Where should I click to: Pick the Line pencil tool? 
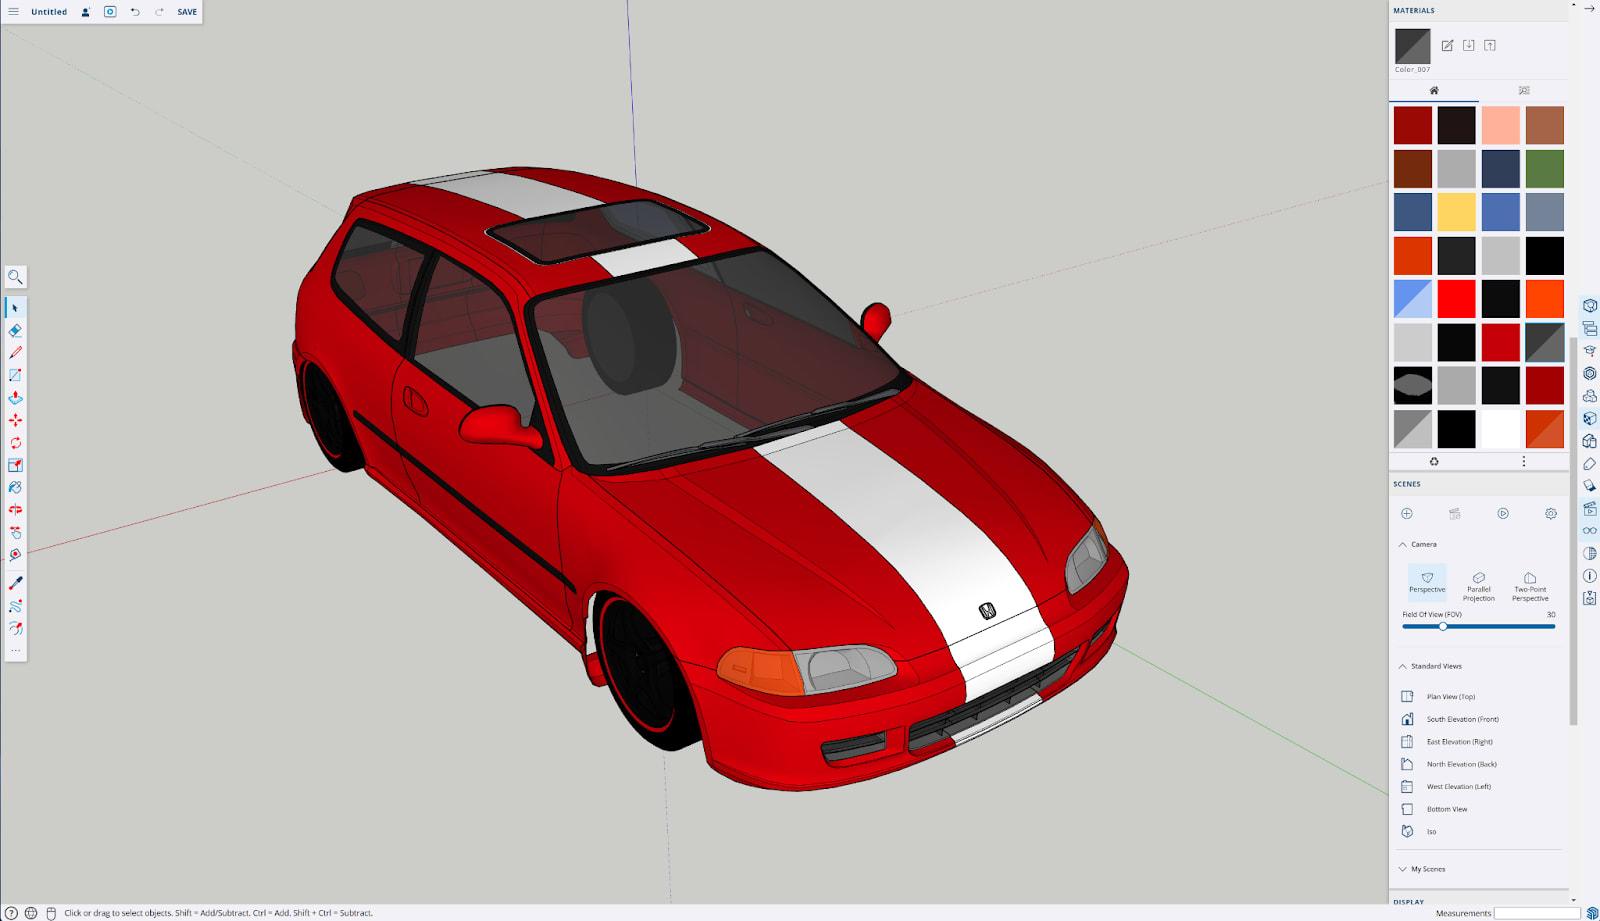[x=15, y=353]
